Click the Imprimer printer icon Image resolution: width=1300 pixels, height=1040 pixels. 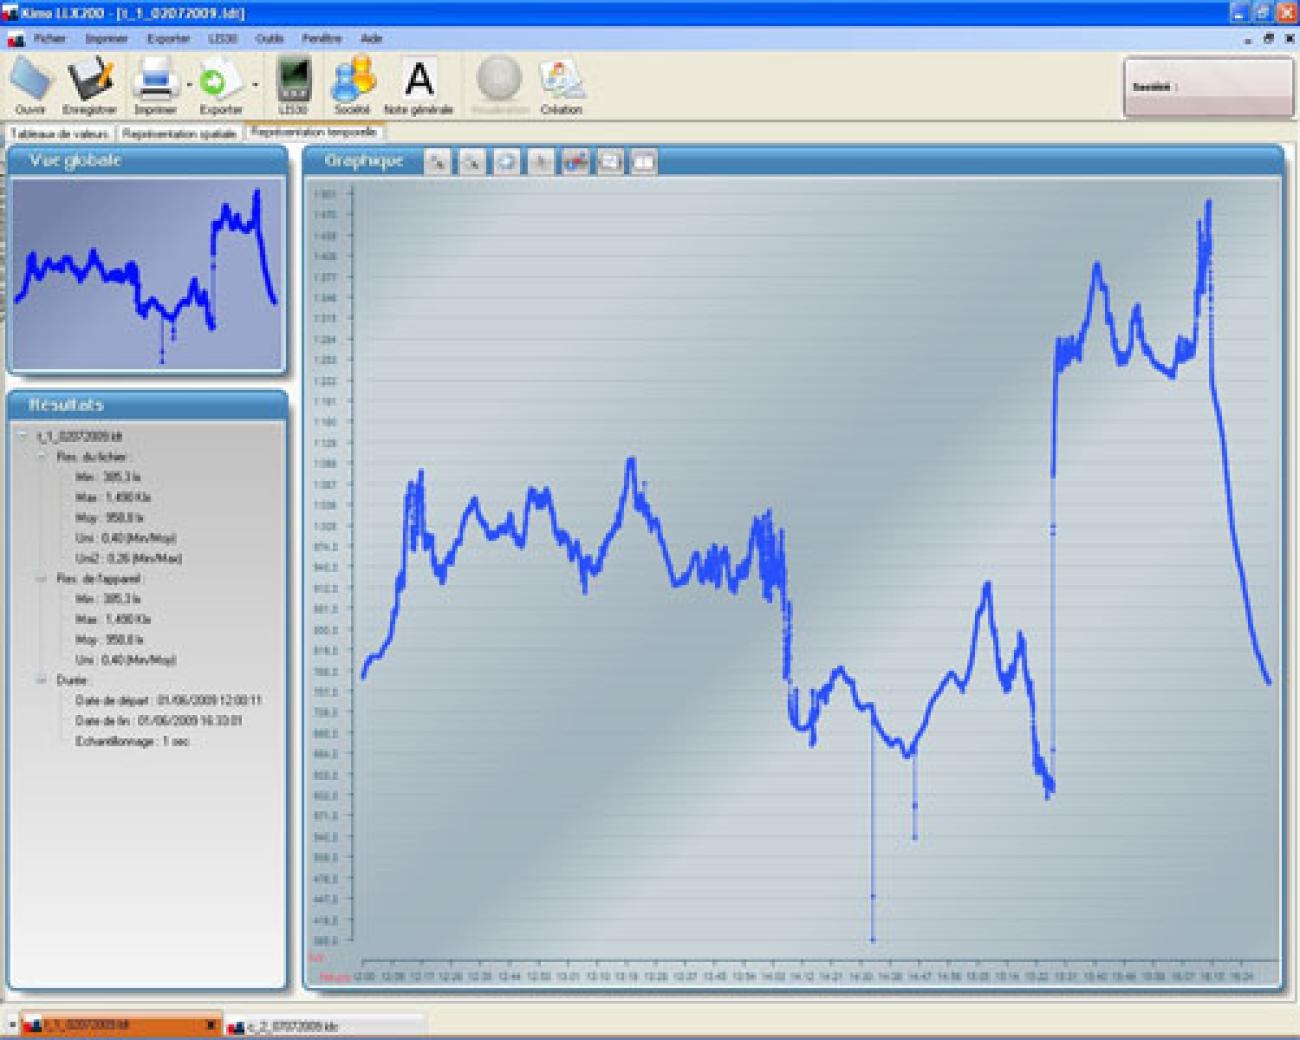pyautogui.click(x=156, y=80)
